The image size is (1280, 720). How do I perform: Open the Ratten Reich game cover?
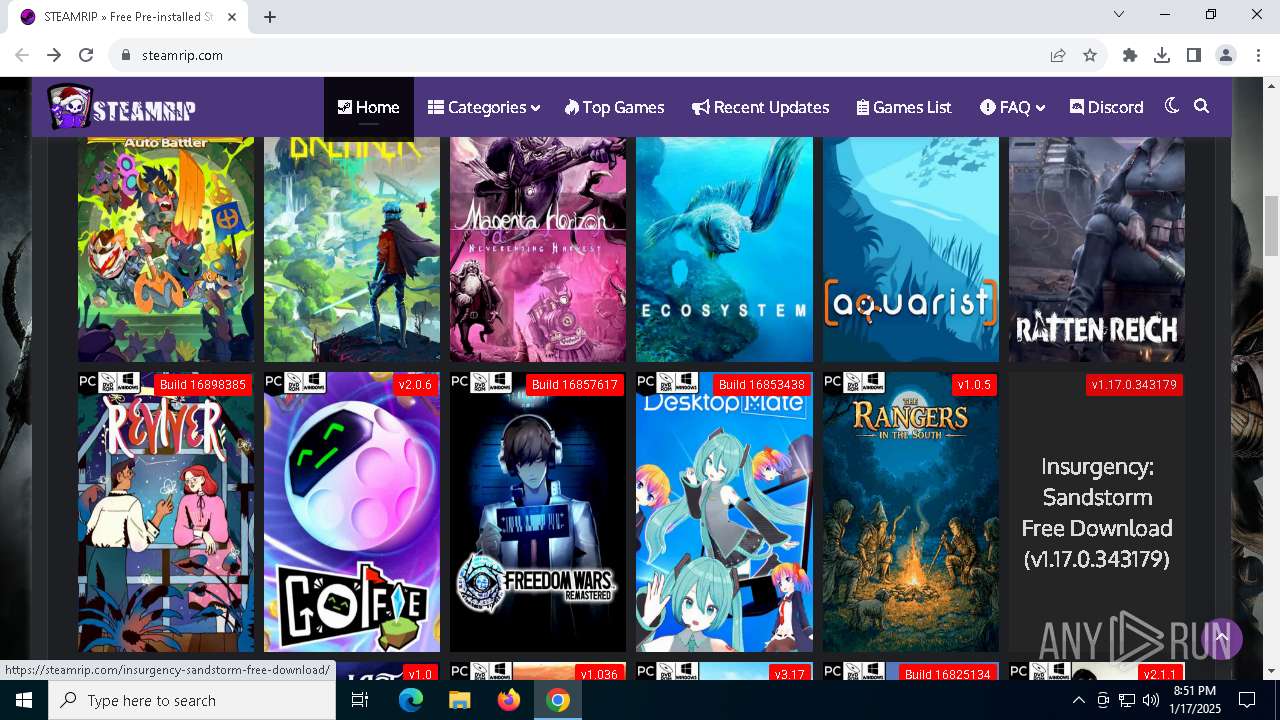[1097, 249]
